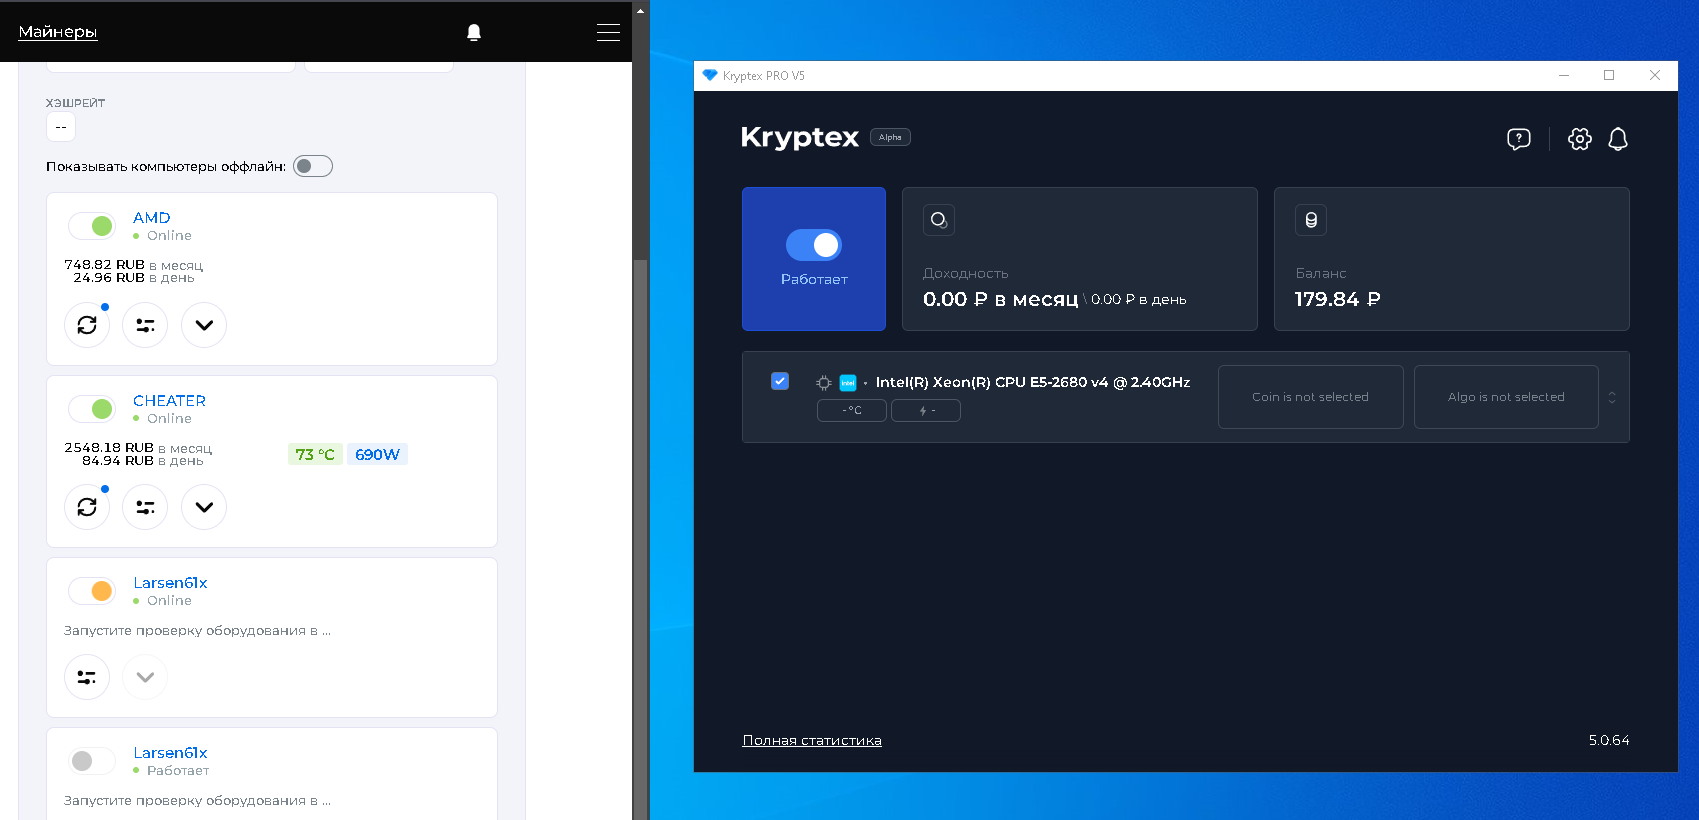Open the CHEATER miner name link
1699x820 pixels.
[169, 401]
